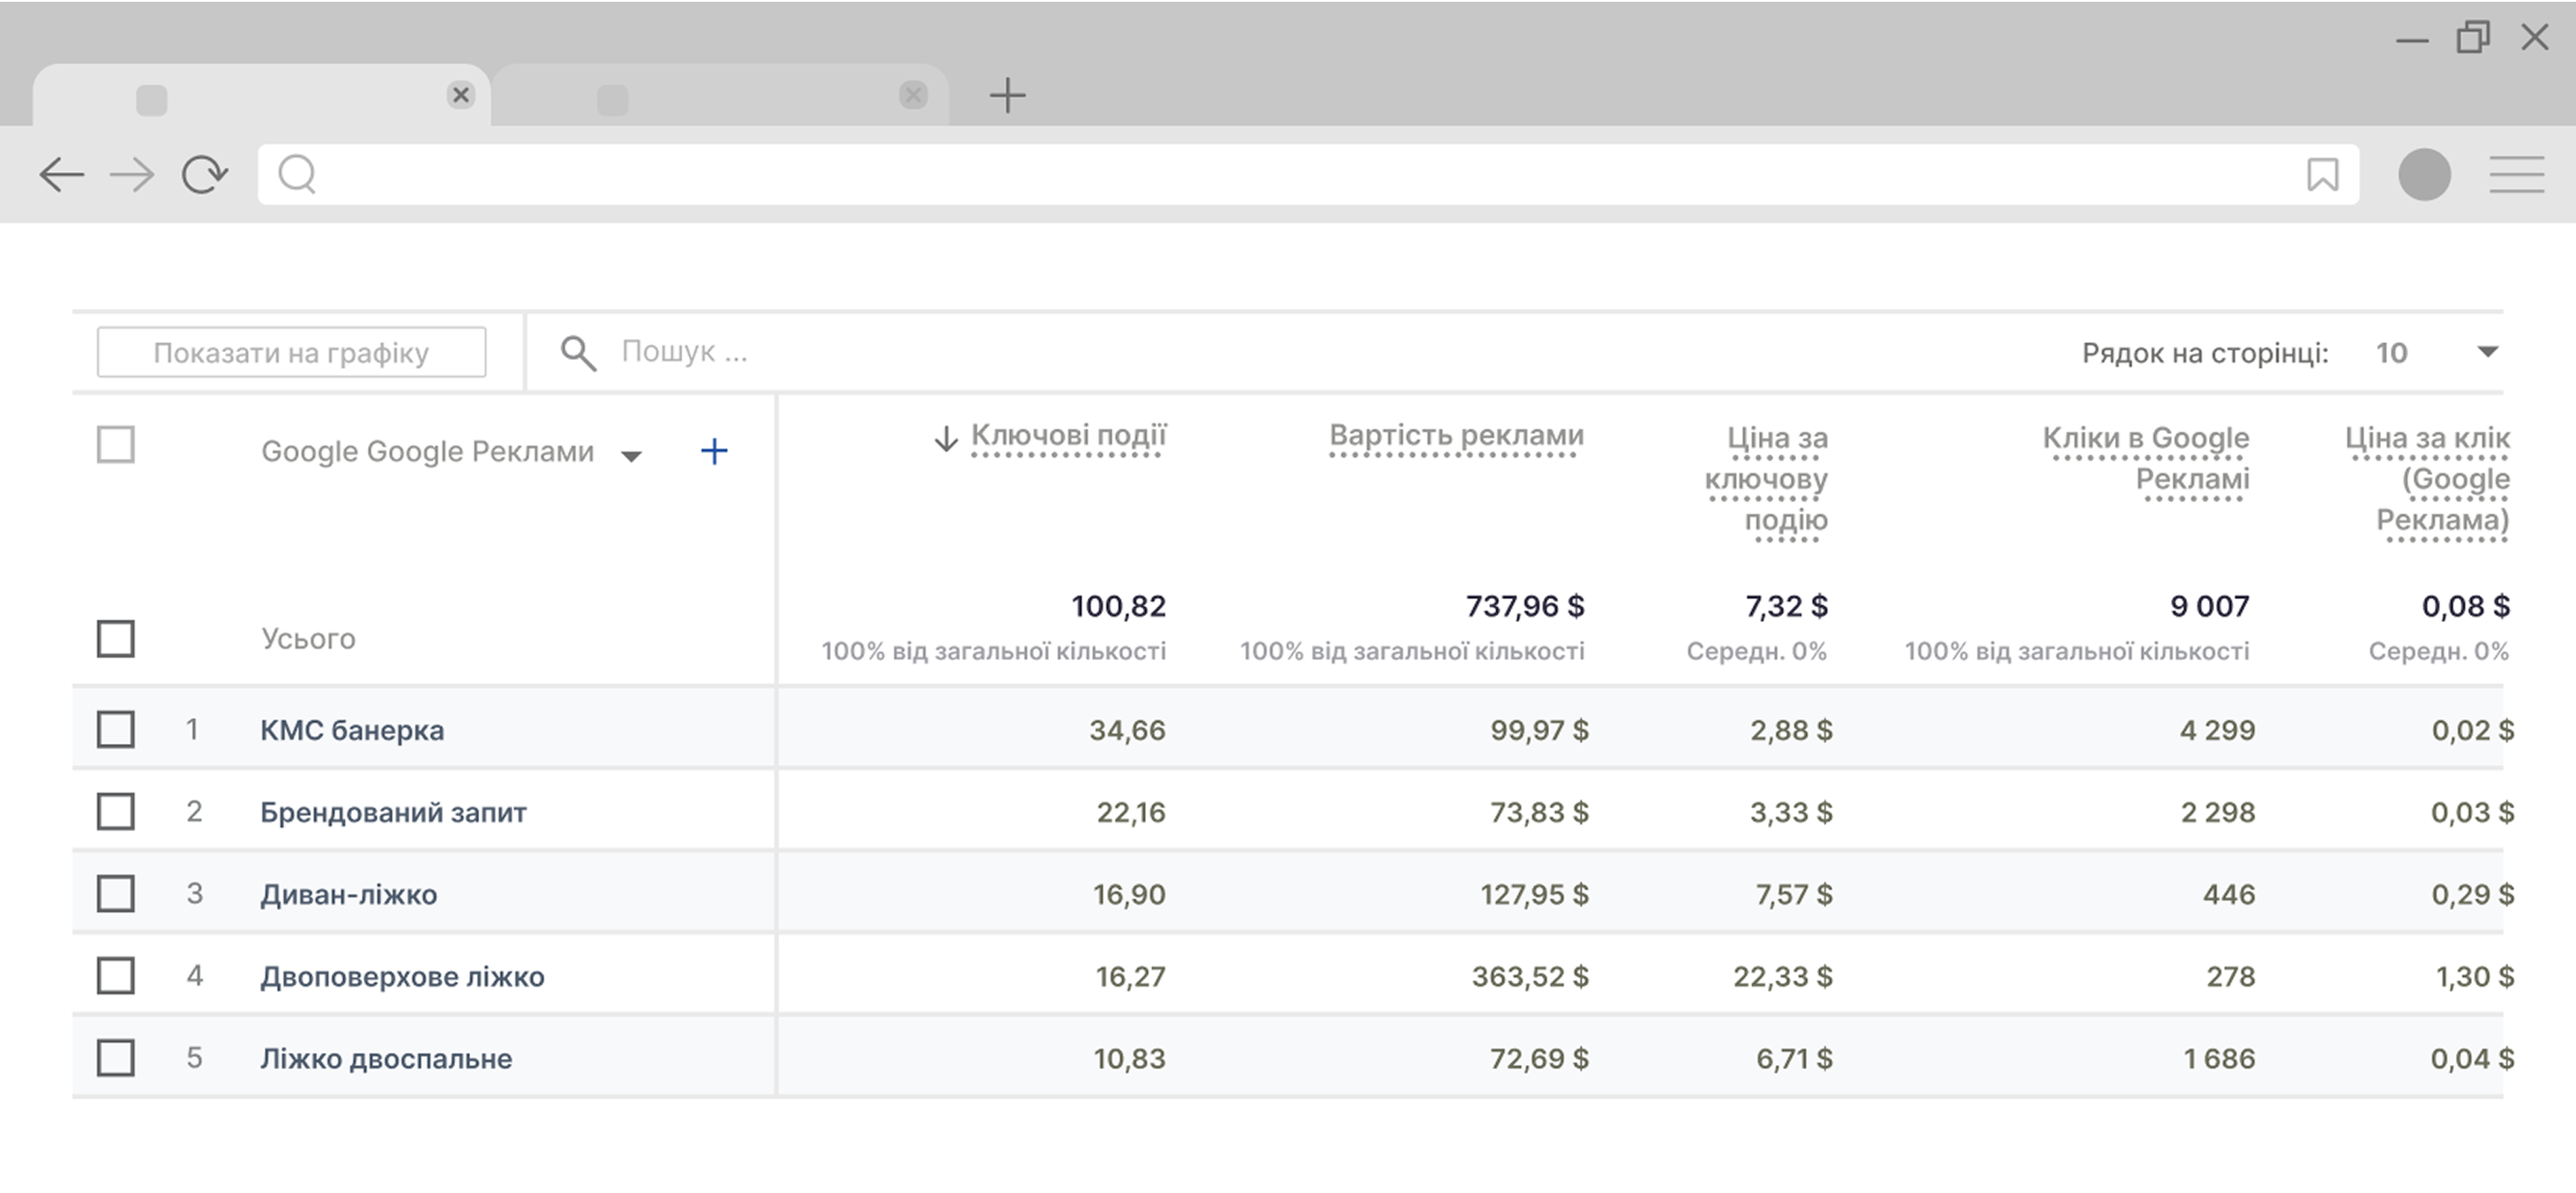Reload the current page

[204, 175]
